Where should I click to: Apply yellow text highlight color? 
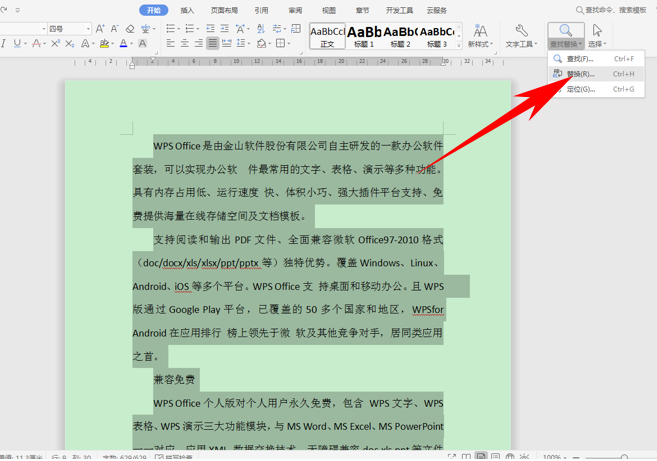[x=104, y=43]
